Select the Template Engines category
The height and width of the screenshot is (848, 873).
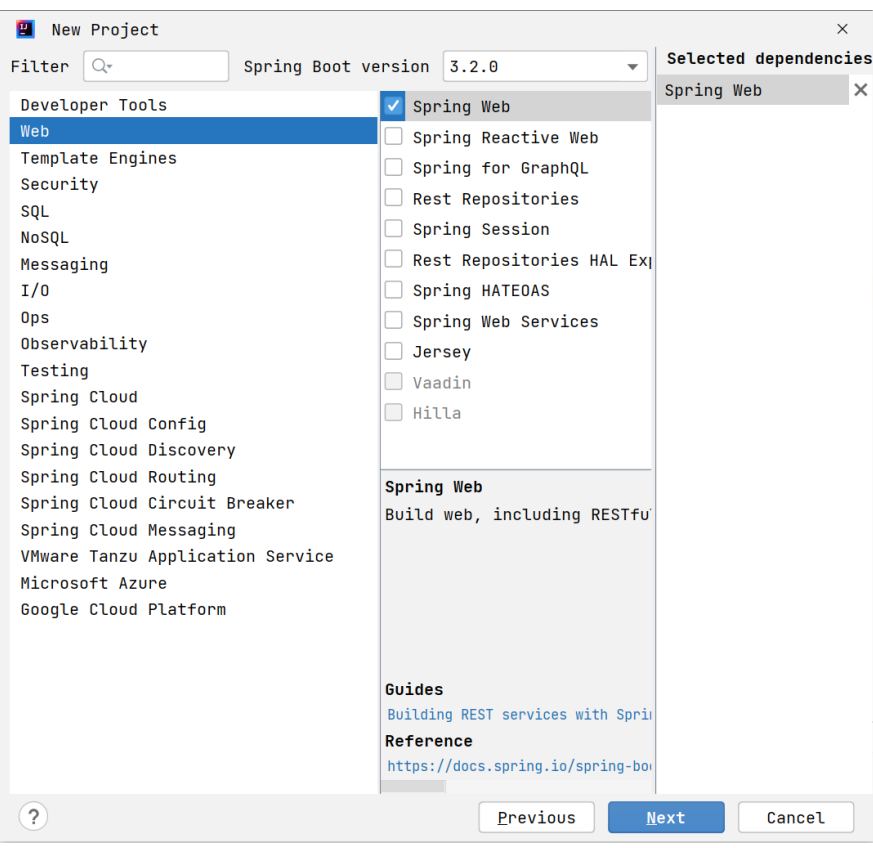pos(193,158)
